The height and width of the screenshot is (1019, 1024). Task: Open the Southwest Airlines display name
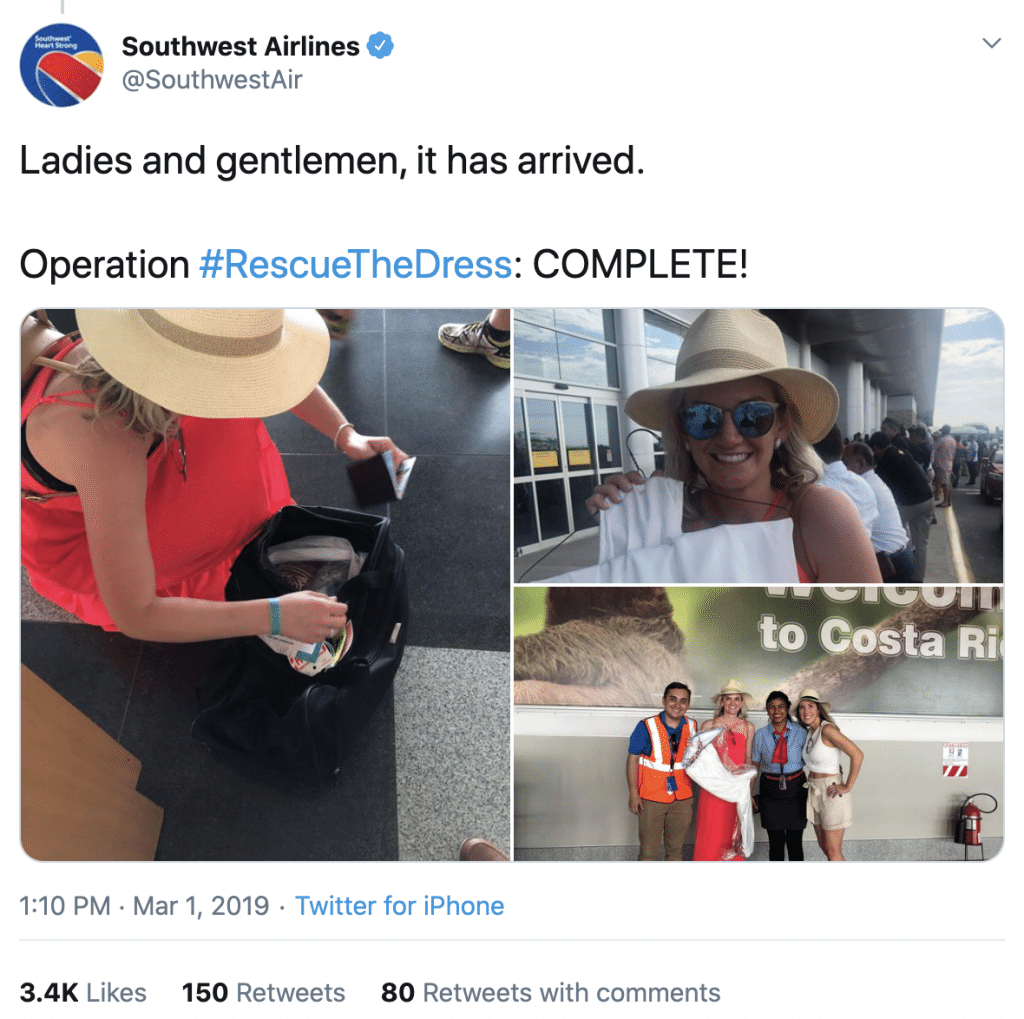pos(240,46)
